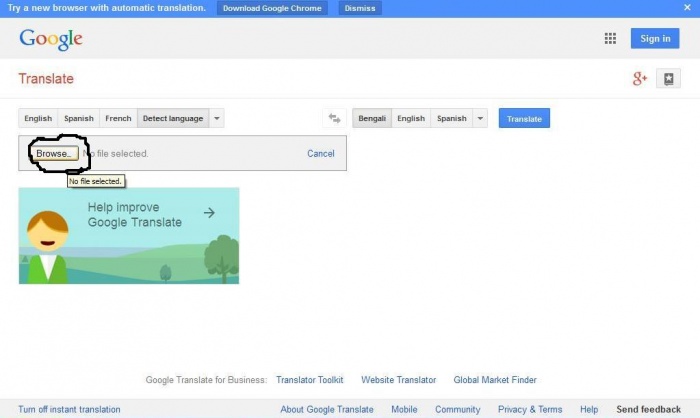
Task: Turn off instant translation
Action: (69, 410)
